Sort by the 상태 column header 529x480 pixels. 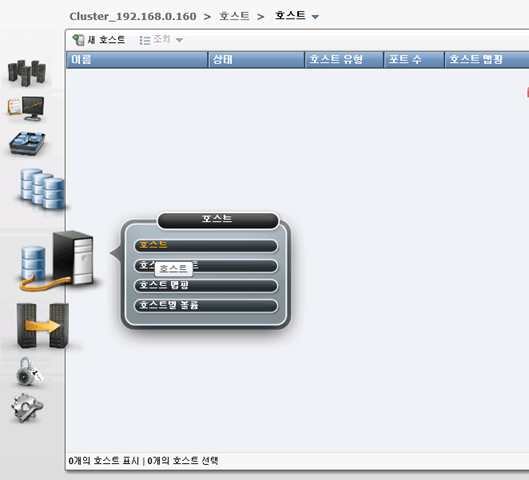(x=256, y=60)
